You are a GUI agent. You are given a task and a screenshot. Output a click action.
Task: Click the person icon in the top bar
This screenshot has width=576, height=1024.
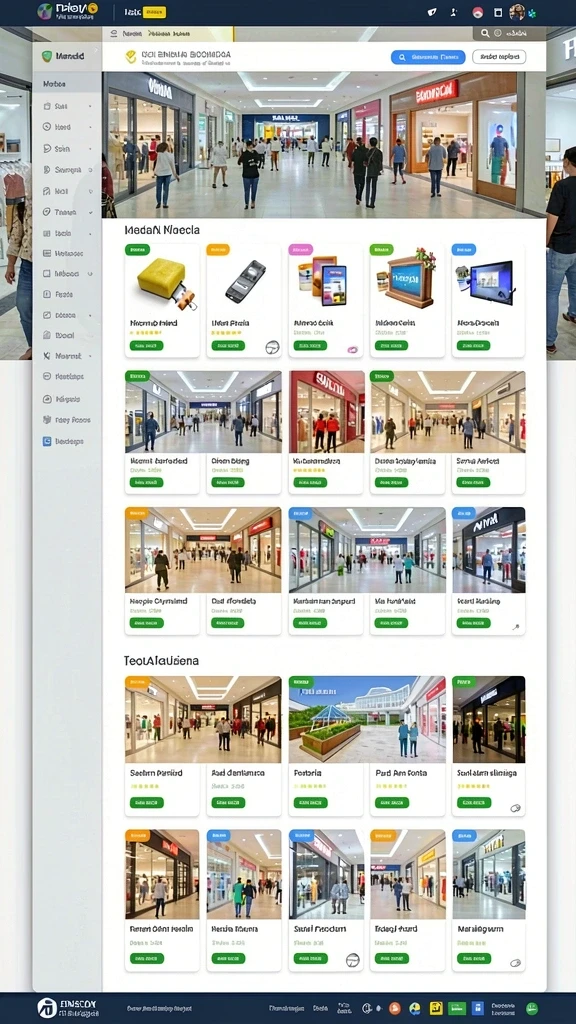(454, 12)
